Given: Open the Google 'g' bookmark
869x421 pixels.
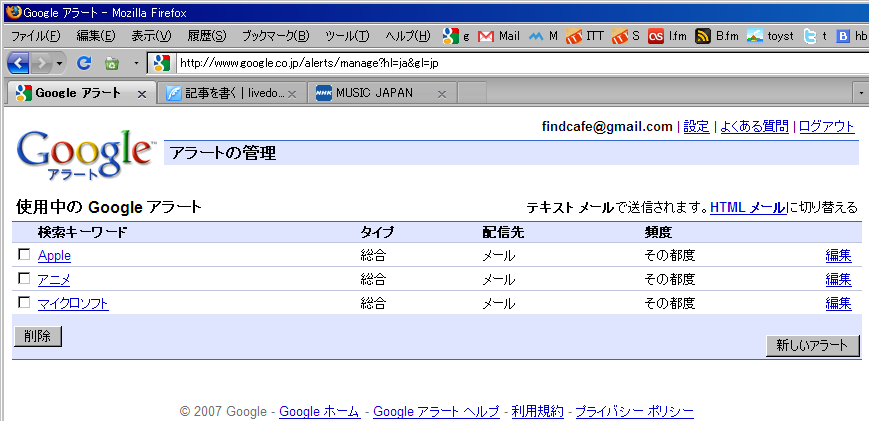Looking at the screenshot, I should (456, 36).
